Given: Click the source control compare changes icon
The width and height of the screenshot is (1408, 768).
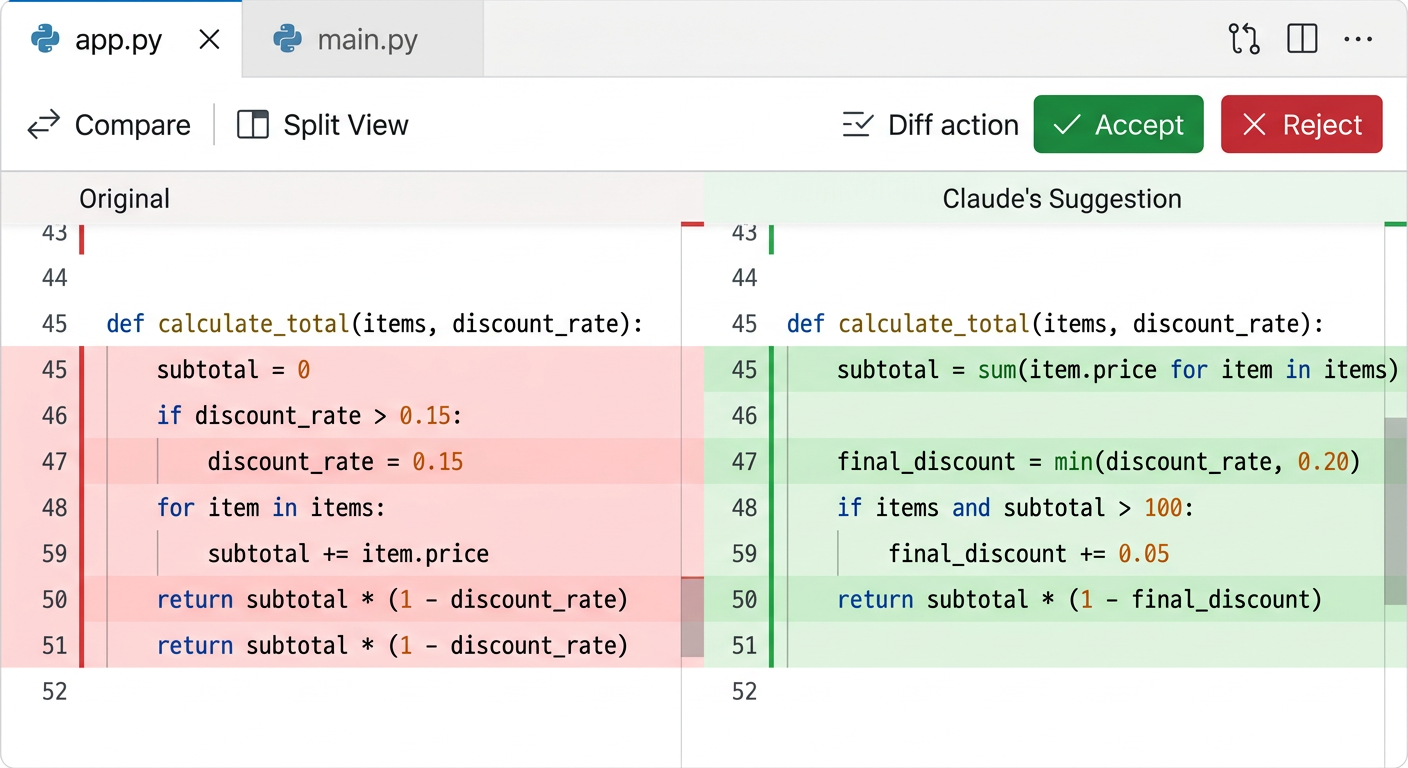Looking at the screenshot, I should pyautogui.click(x=1244, y=39).
